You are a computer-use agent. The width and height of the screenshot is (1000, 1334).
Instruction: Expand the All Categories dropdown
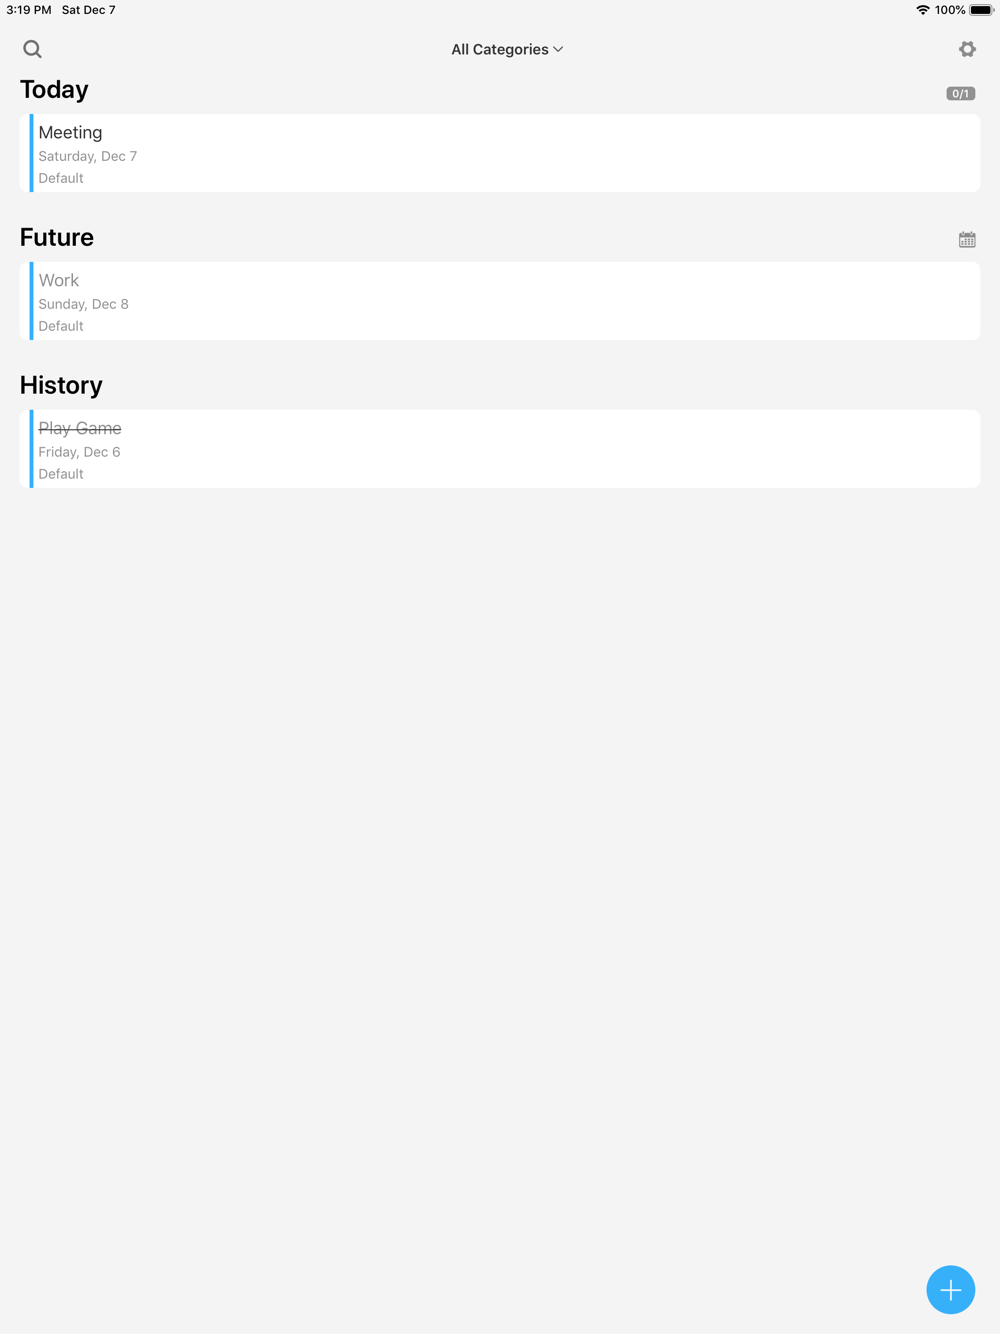507,49
